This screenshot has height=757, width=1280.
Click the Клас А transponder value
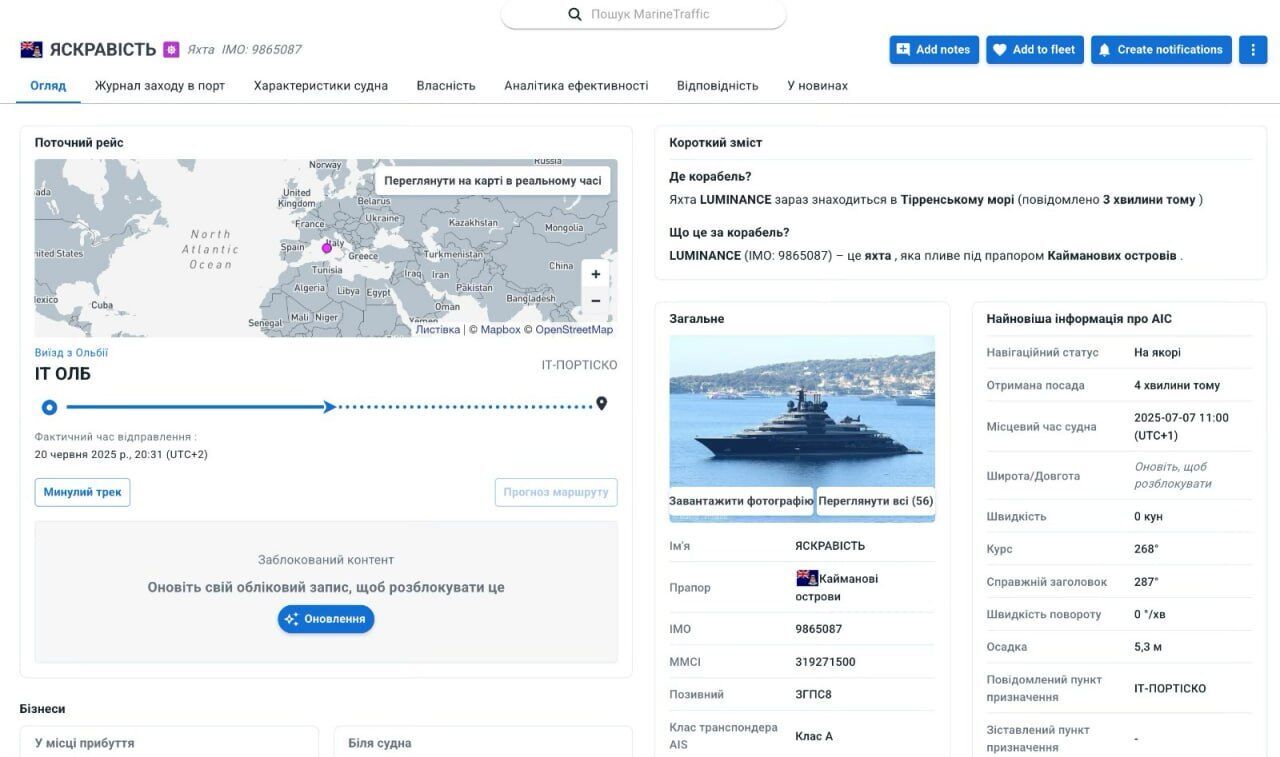pyautogui.click(x=814, y=736)
